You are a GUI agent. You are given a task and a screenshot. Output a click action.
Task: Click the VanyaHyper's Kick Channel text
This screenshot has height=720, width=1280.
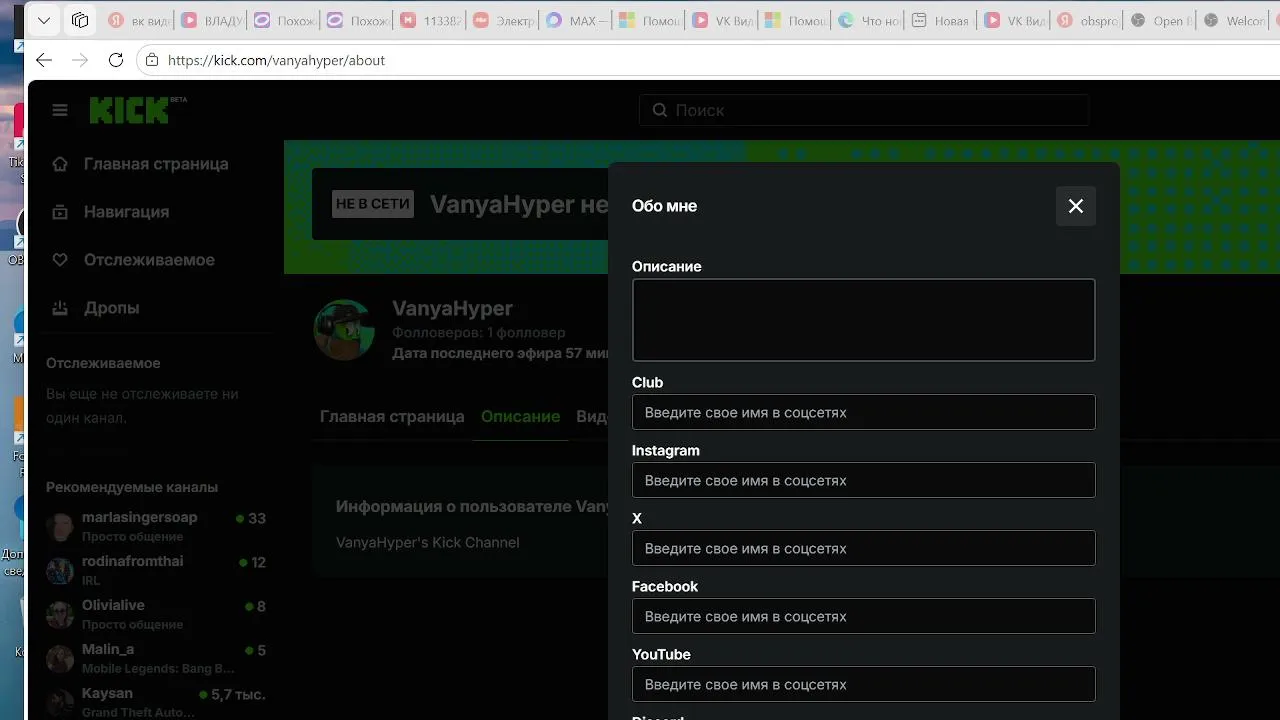coord(428,542)
